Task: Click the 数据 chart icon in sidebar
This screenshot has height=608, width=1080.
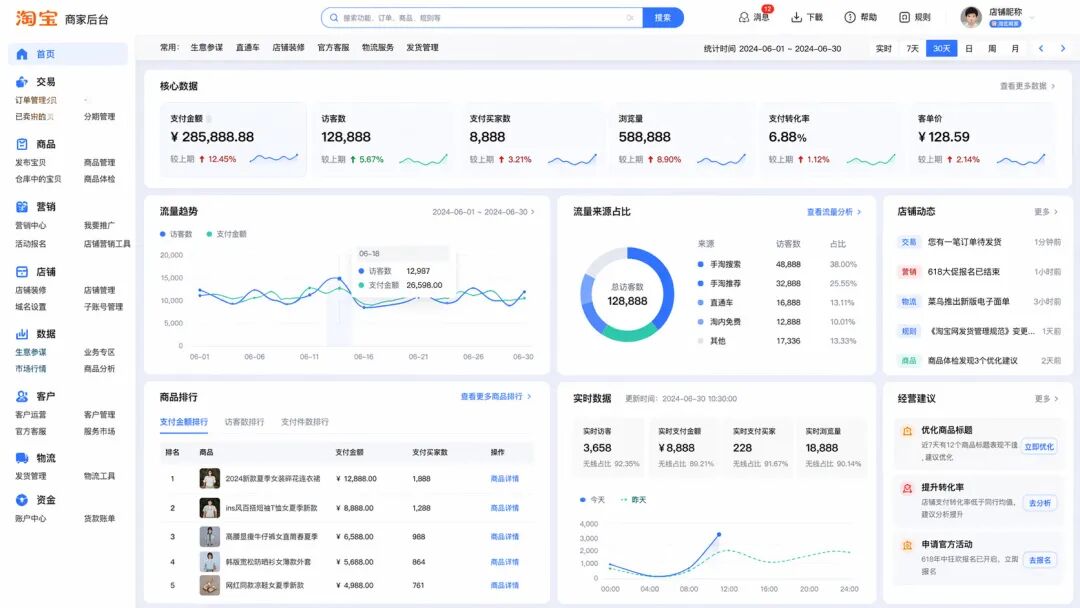Action: (x=22, y=334)
